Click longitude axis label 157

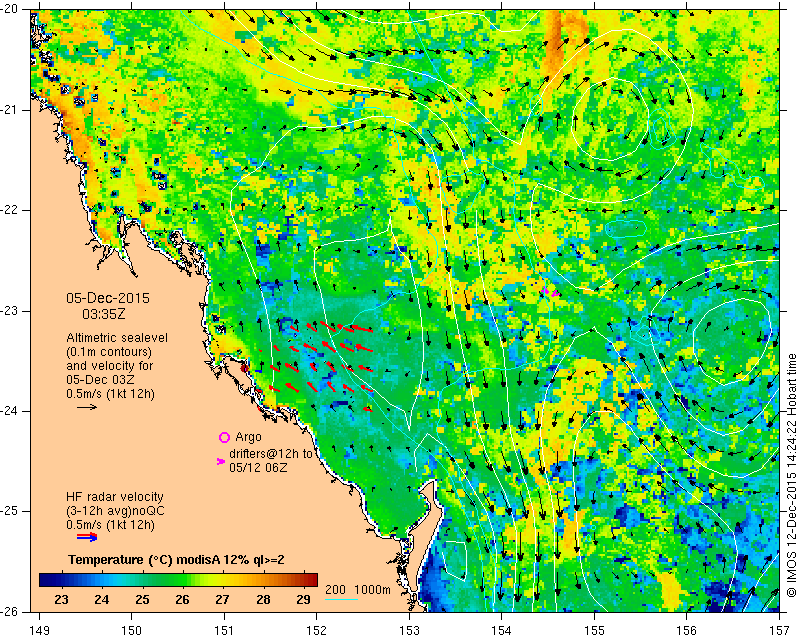779,630
